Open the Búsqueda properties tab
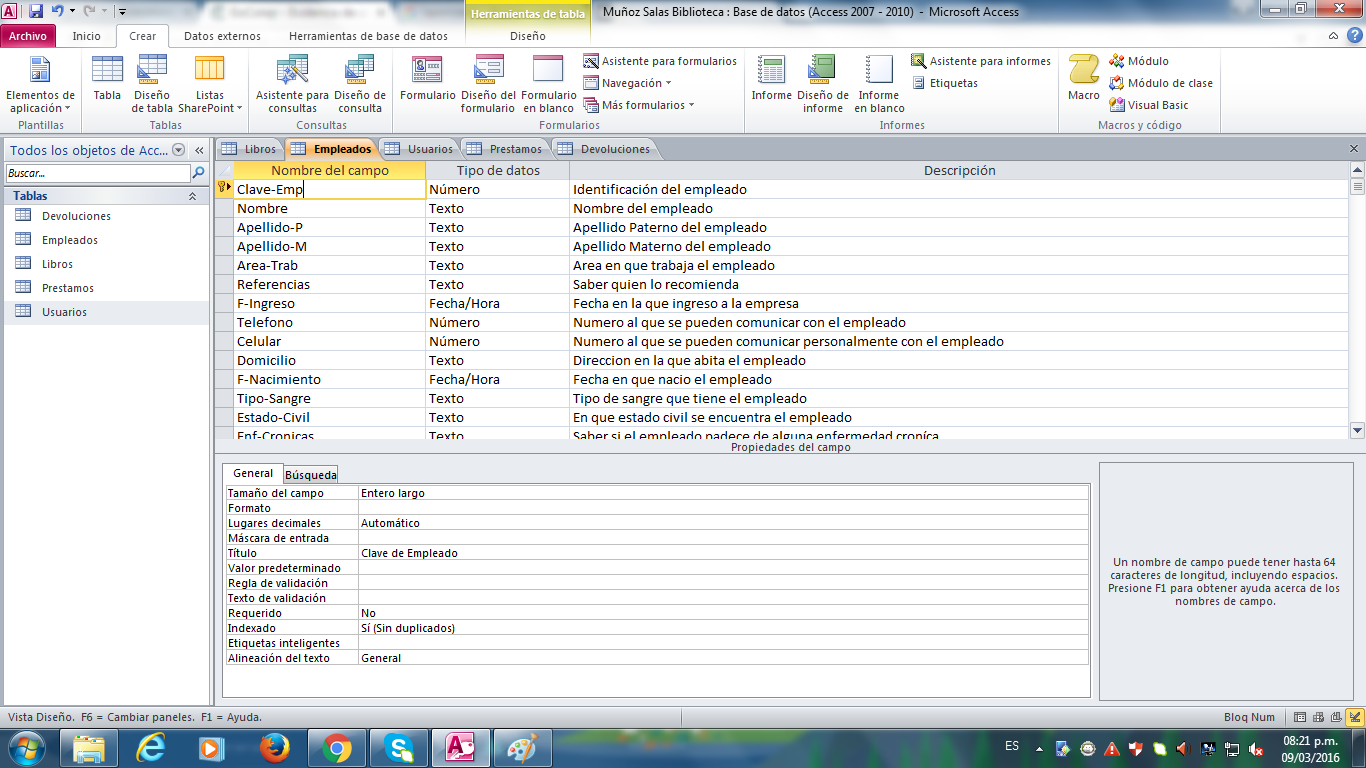The width and height of the screenshot is (1366, 768). 310,474
